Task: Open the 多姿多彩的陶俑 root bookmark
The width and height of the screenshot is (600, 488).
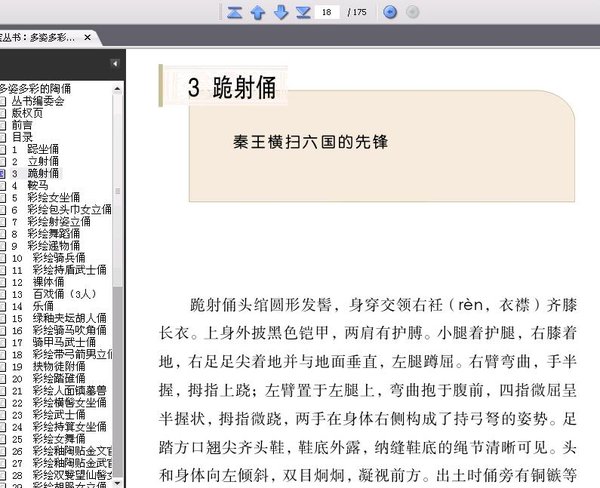Action: point(35,89)
